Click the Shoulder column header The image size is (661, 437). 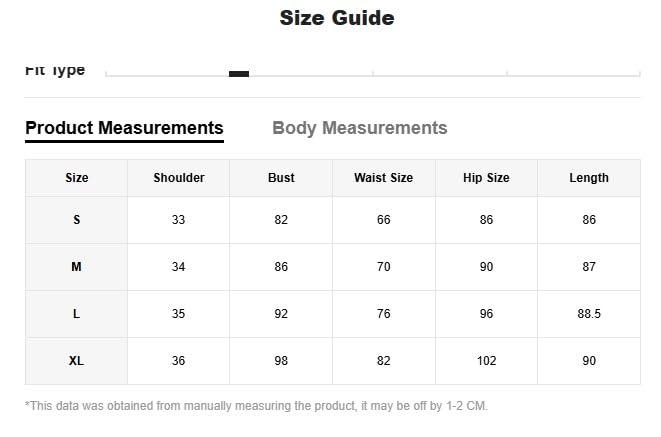tap(179, 178)
